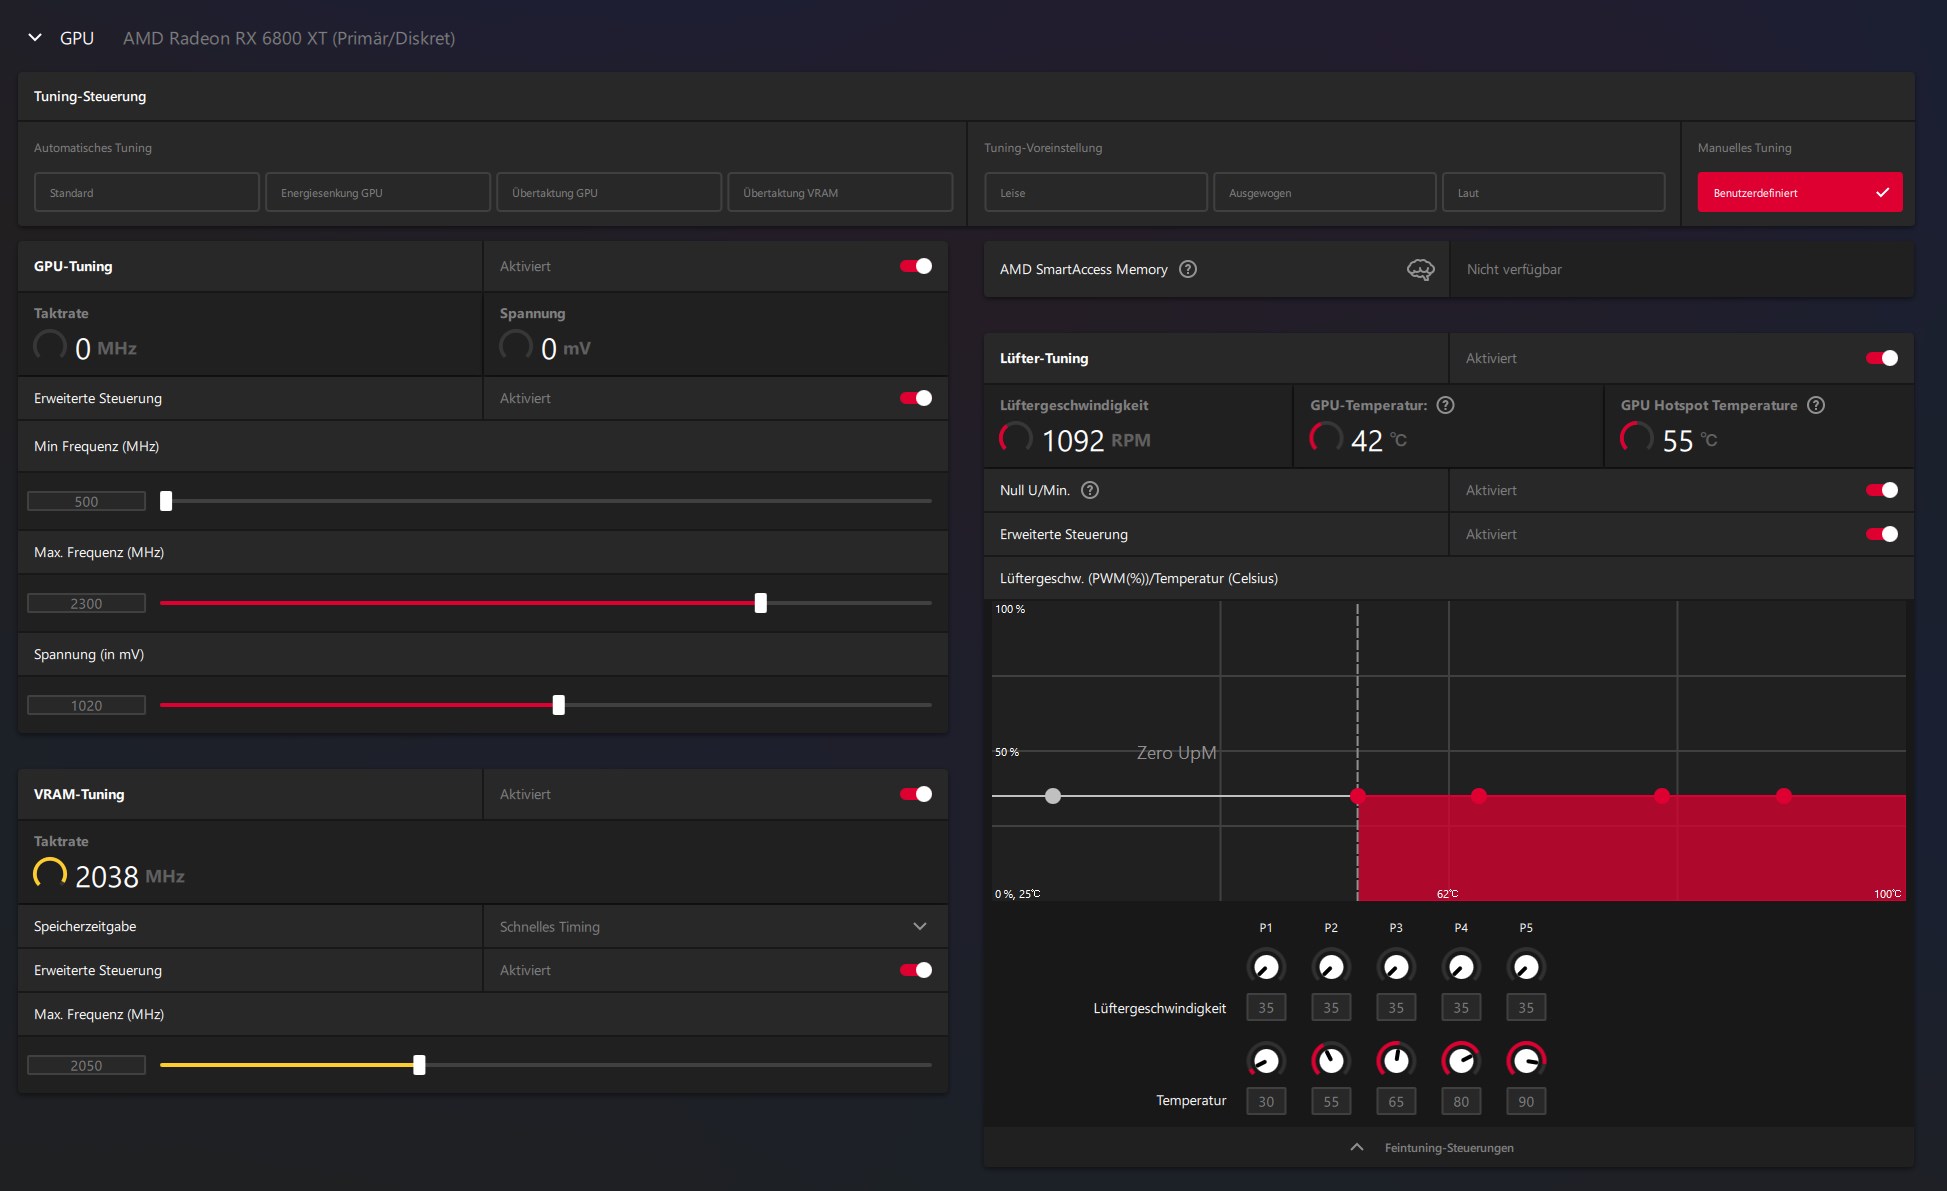The image size is (1947, 1191).
Task: Choose the Leise tuning preset
Action: pyautogui.click(x=1096, y=192)
